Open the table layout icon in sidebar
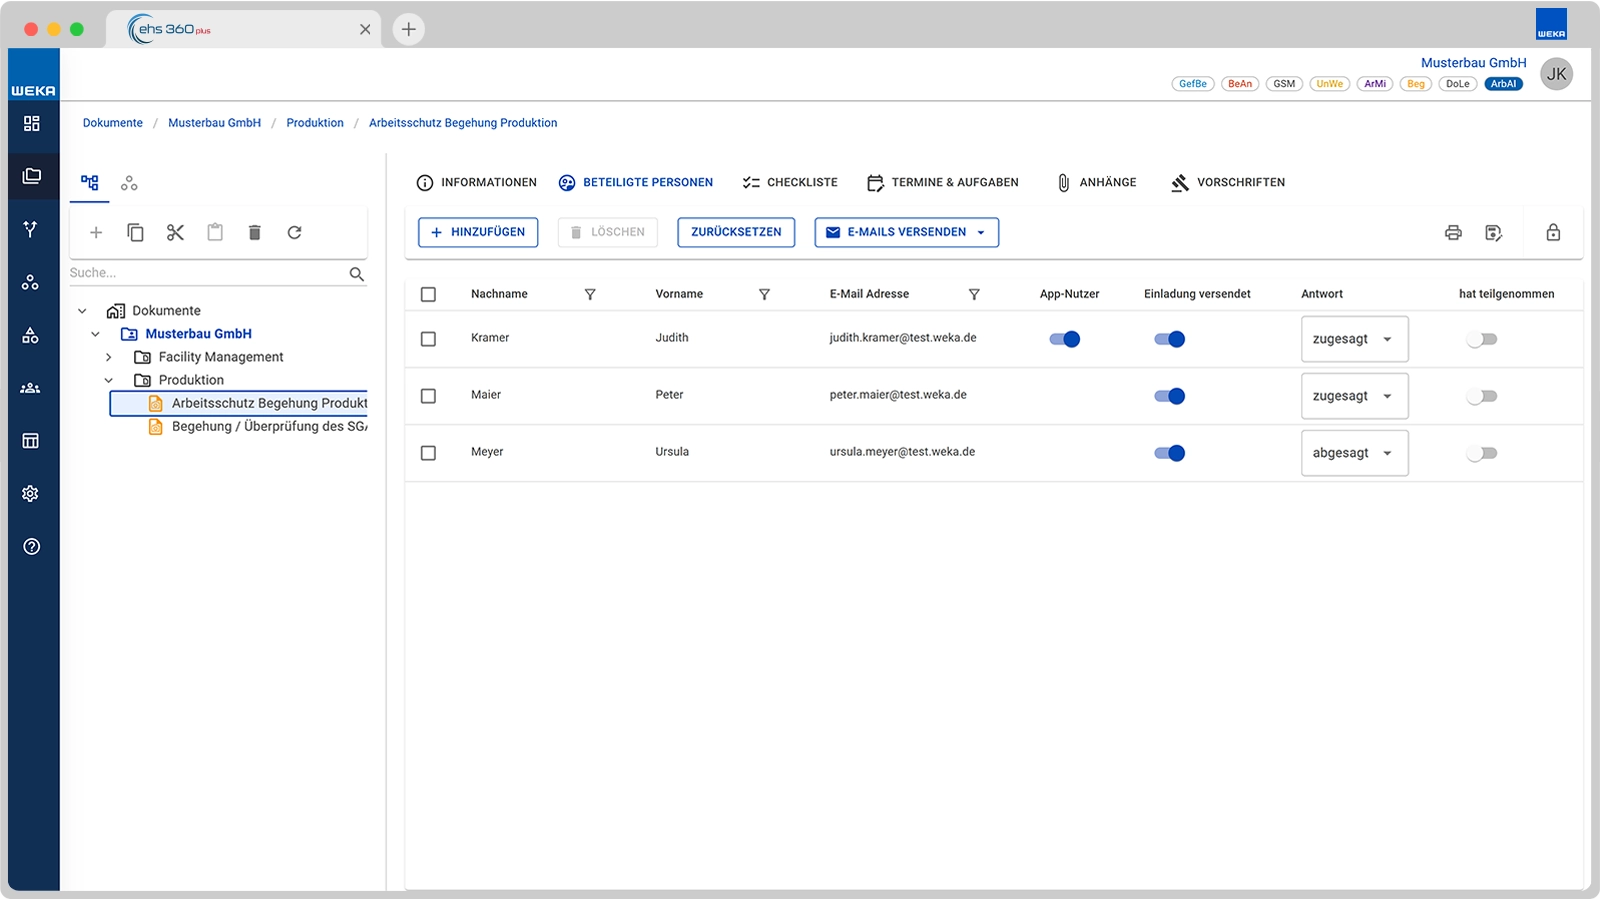Screen dimensions: 1600x900 (x=31, y=441)
